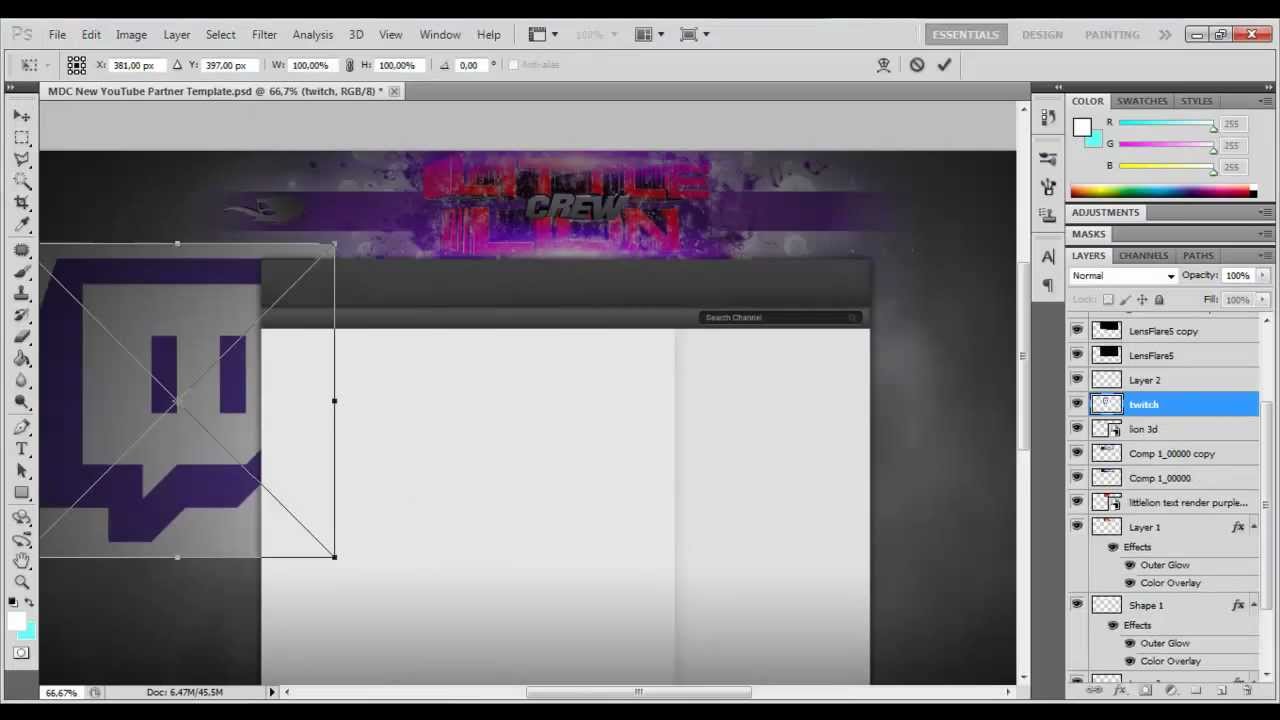Select the Rectangle shape tool
Viewport: 1280px width, 720px height.
21,493
